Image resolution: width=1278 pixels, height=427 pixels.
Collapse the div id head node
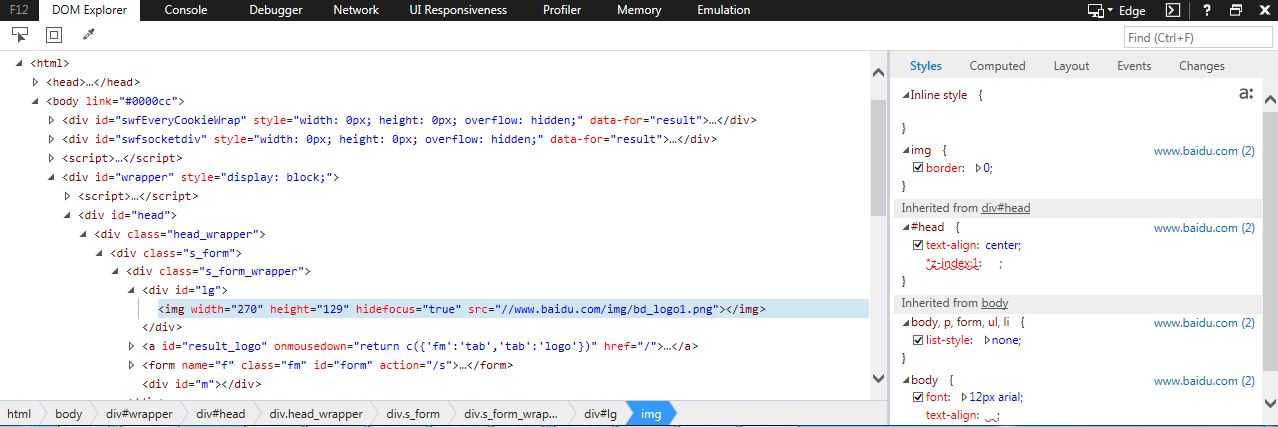pos(68,215)
